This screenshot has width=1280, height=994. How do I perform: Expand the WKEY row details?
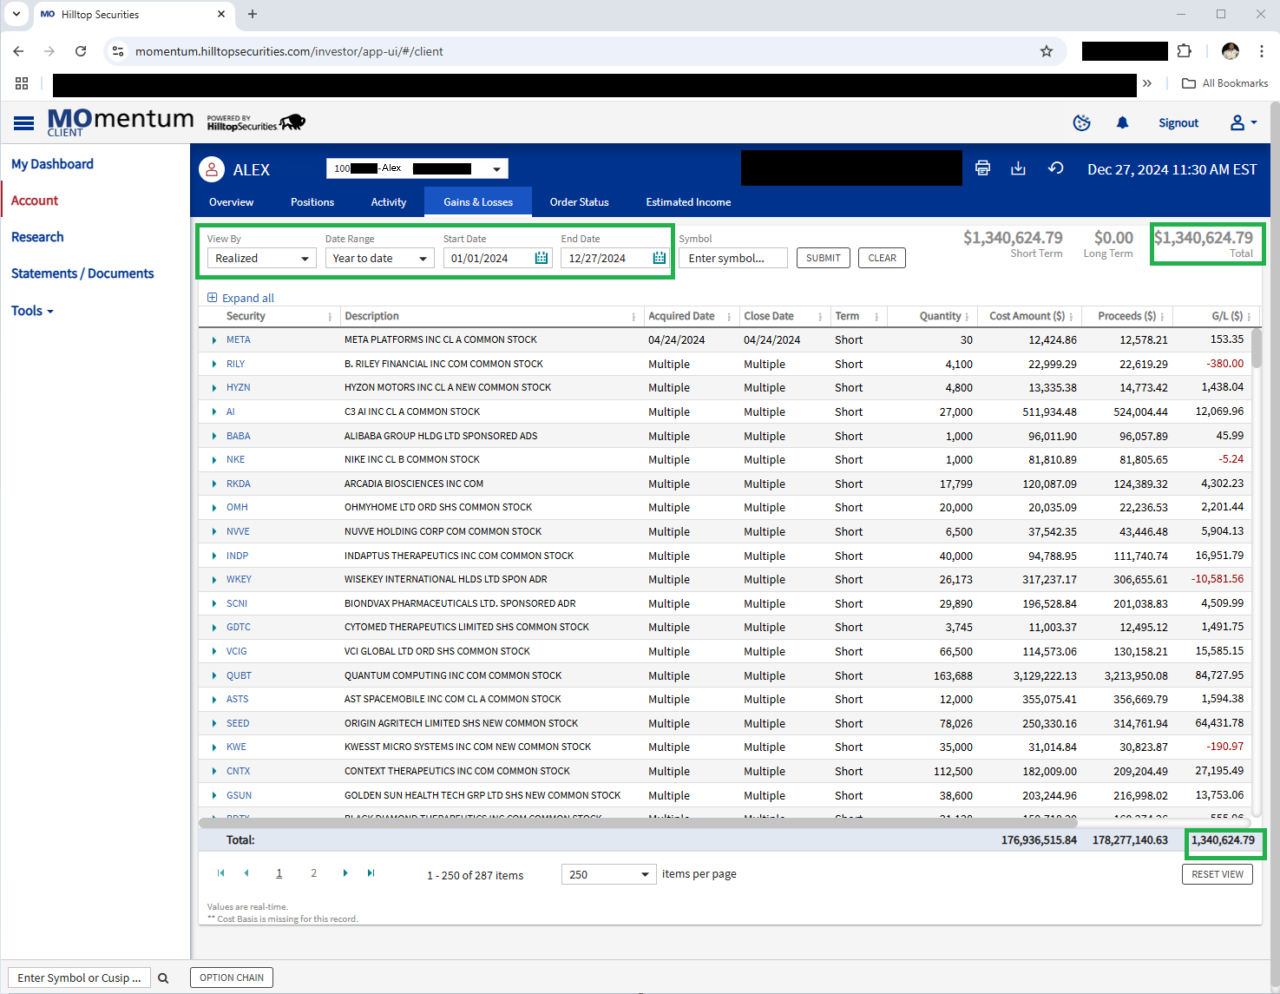click(214, 580)
